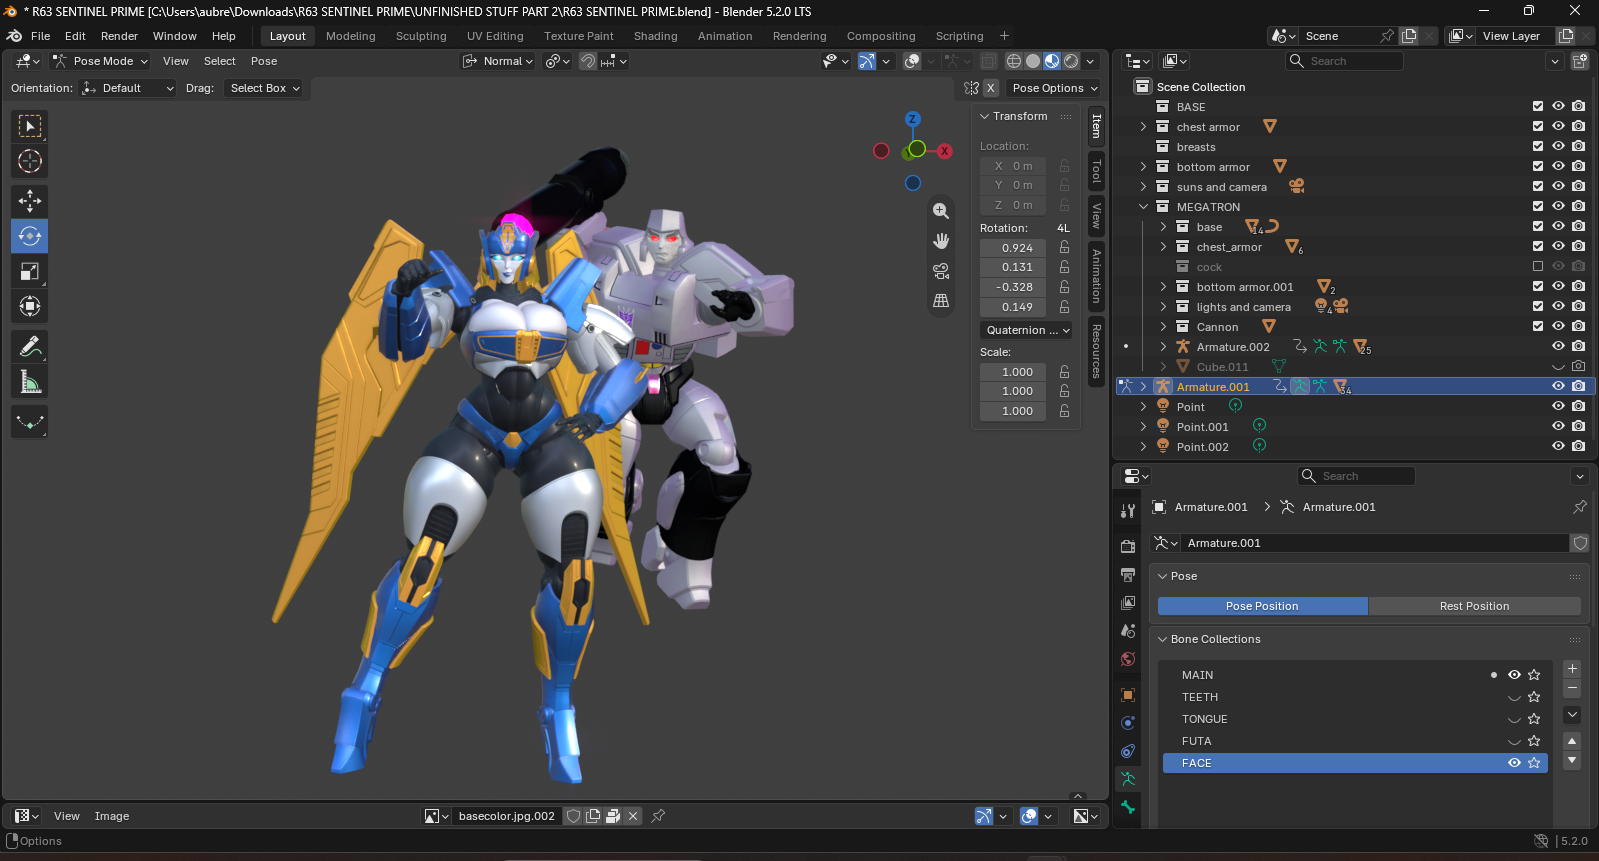Switch to wireframe viewport shading
This screenshot has width=1599, height=861.
[1014, 61]
